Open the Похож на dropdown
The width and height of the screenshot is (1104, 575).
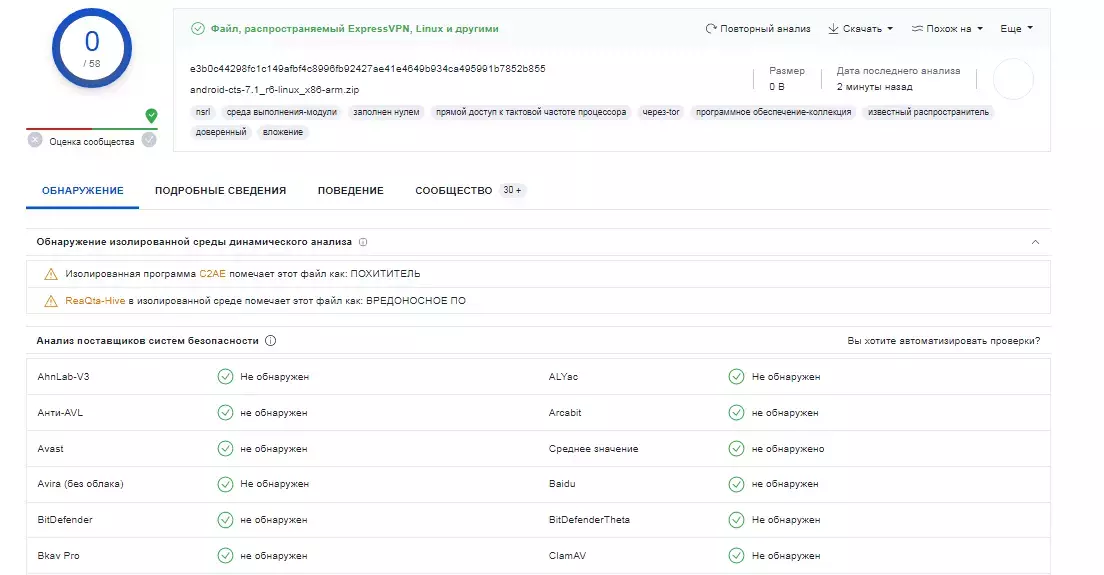[x=947, y=29]
